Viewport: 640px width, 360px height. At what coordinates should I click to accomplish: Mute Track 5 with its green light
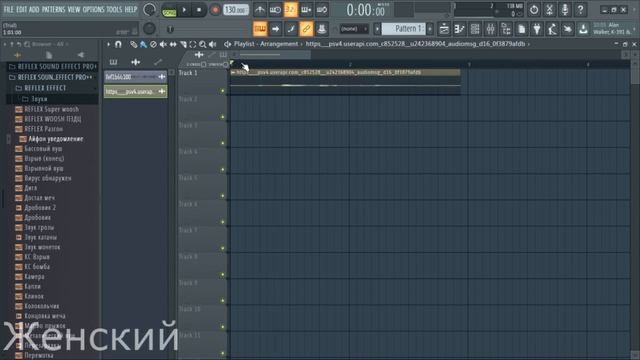coord(223,196)
